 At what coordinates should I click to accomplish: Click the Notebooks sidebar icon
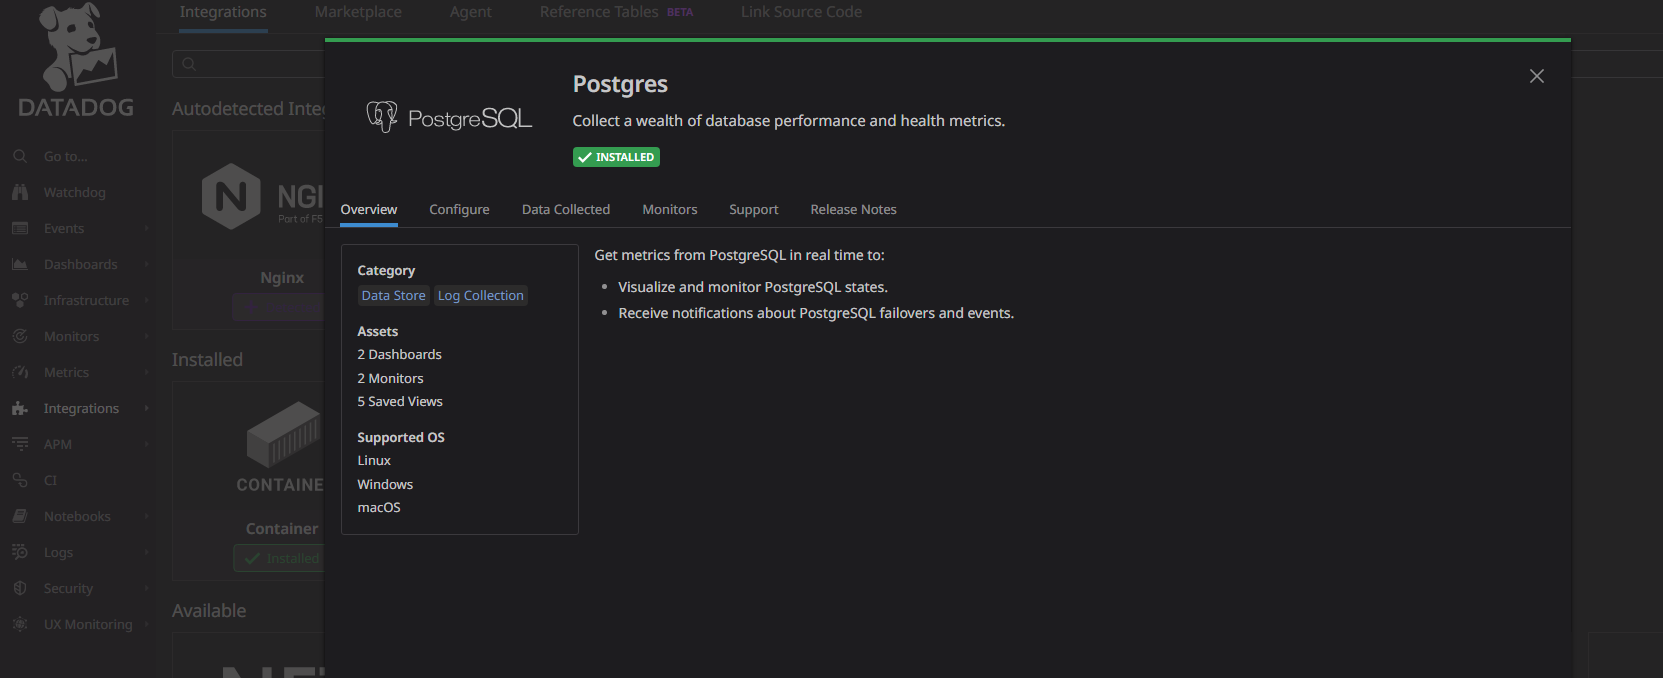pos(20,516)
